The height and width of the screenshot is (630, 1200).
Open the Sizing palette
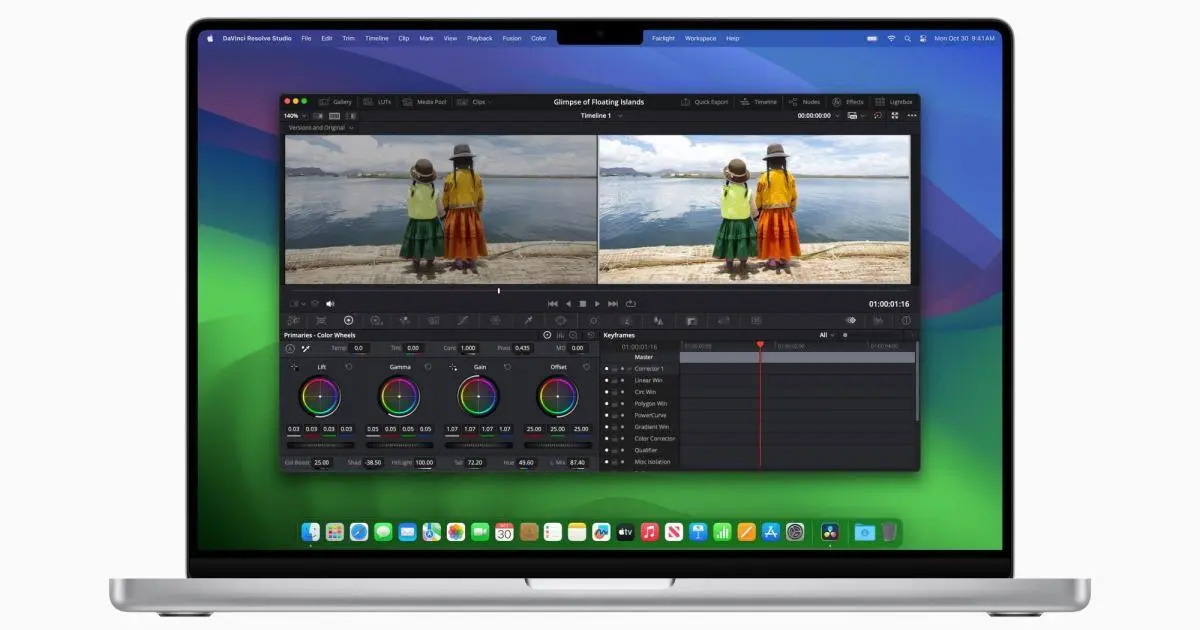pyautogui.click(x=722, y=321)
